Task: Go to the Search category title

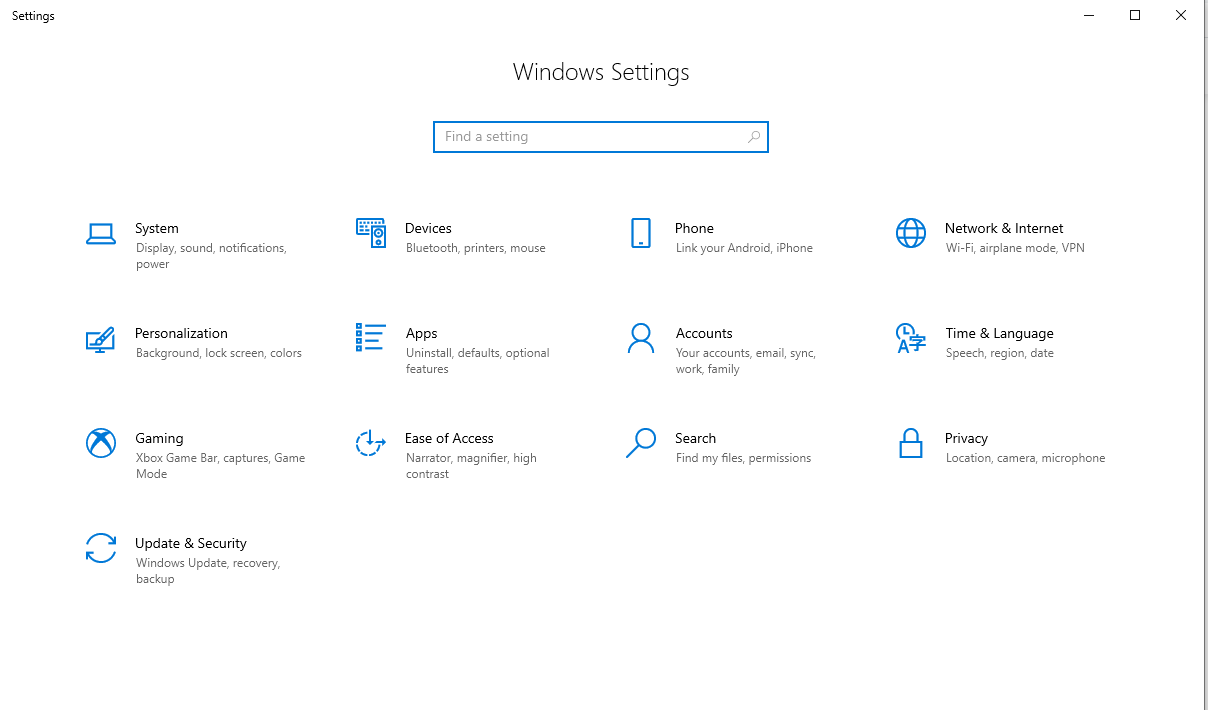Action: pos(695,438)
